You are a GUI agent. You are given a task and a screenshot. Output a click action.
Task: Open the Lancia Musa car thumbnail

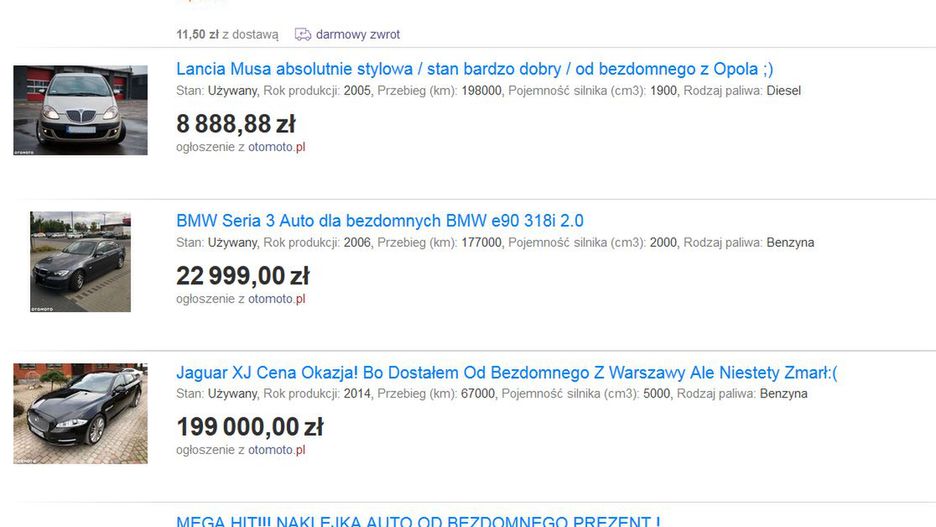tap(80, 110)
